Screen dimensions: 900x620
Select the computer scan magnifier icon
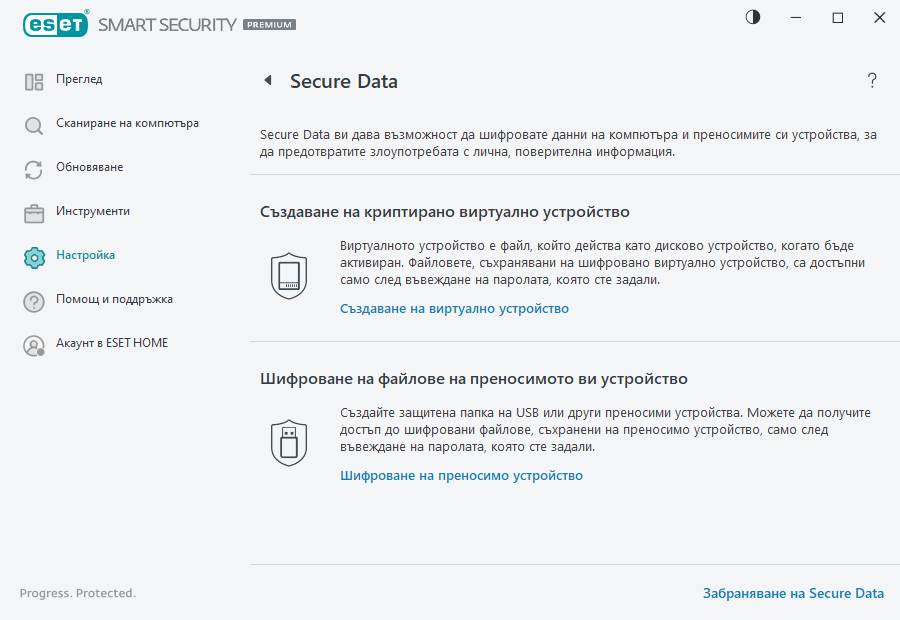tap(33, 126)
